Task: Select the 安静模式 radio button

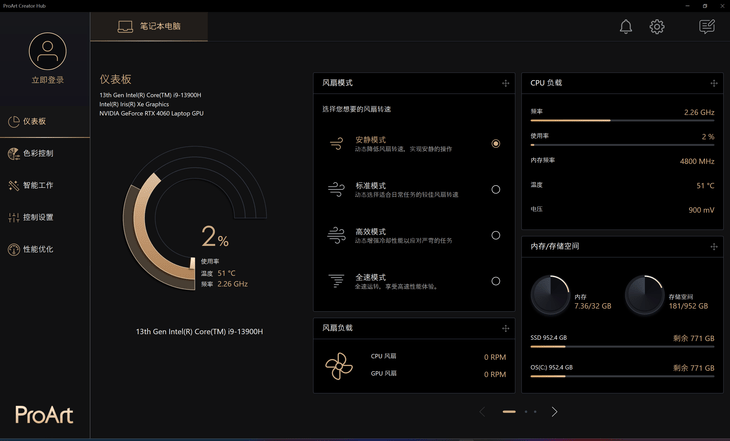Action: click(x=496, y=144)
